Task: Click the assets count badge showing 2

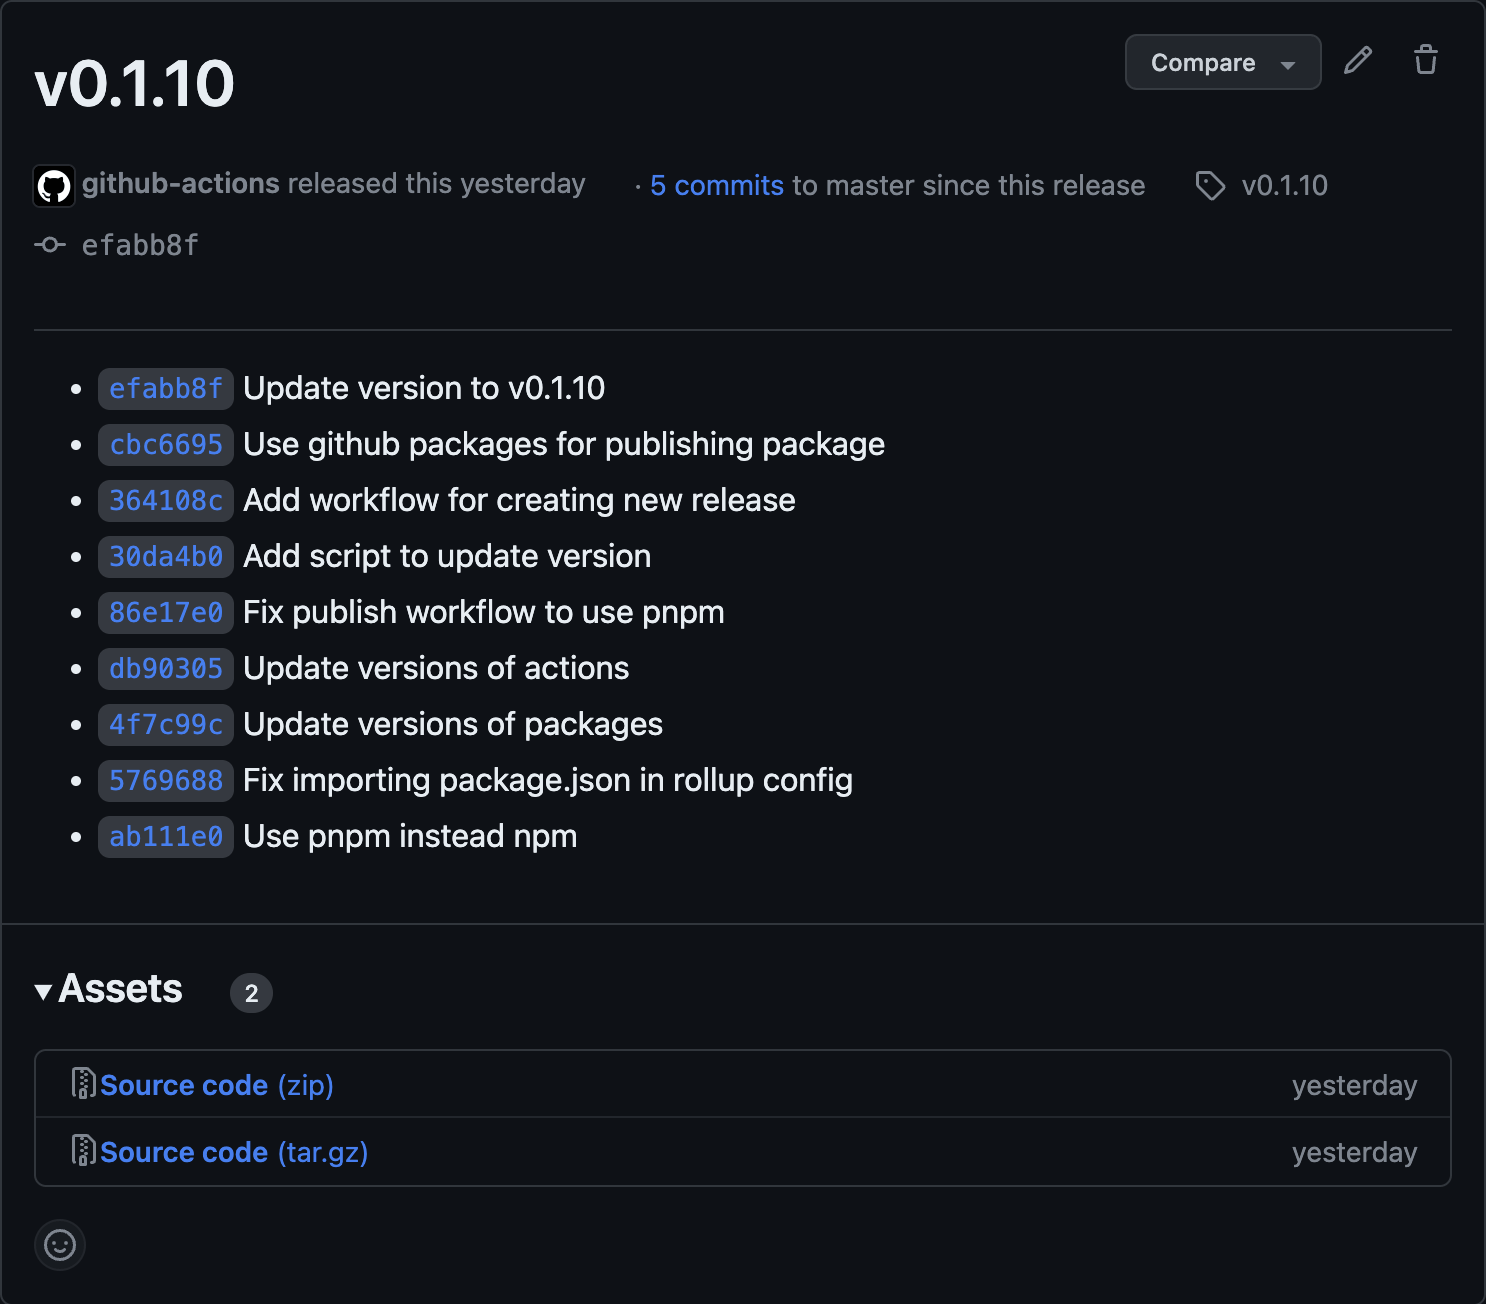Action: [251, 993]
